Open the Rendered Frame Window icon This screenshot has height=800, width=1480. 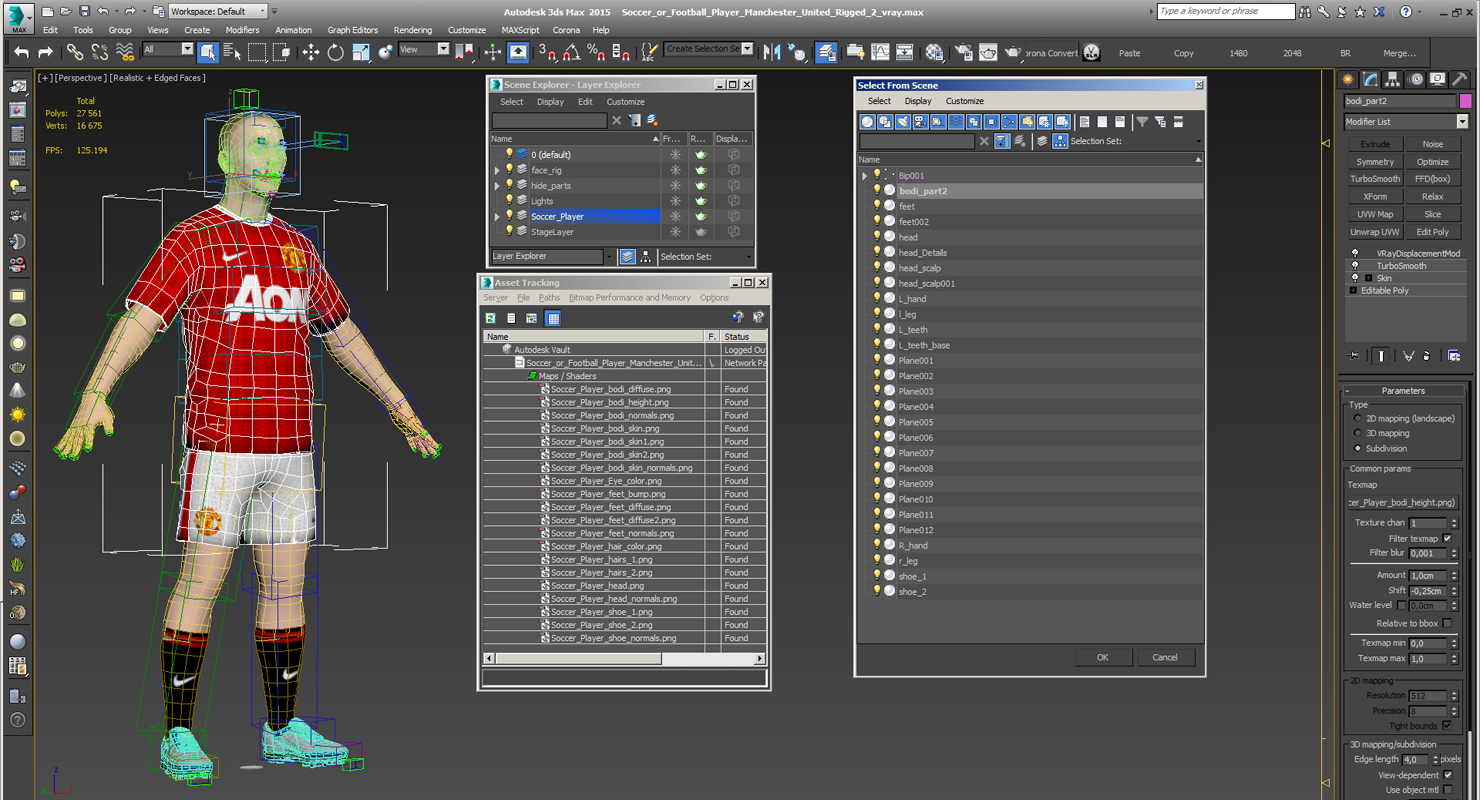click(988, 52)
